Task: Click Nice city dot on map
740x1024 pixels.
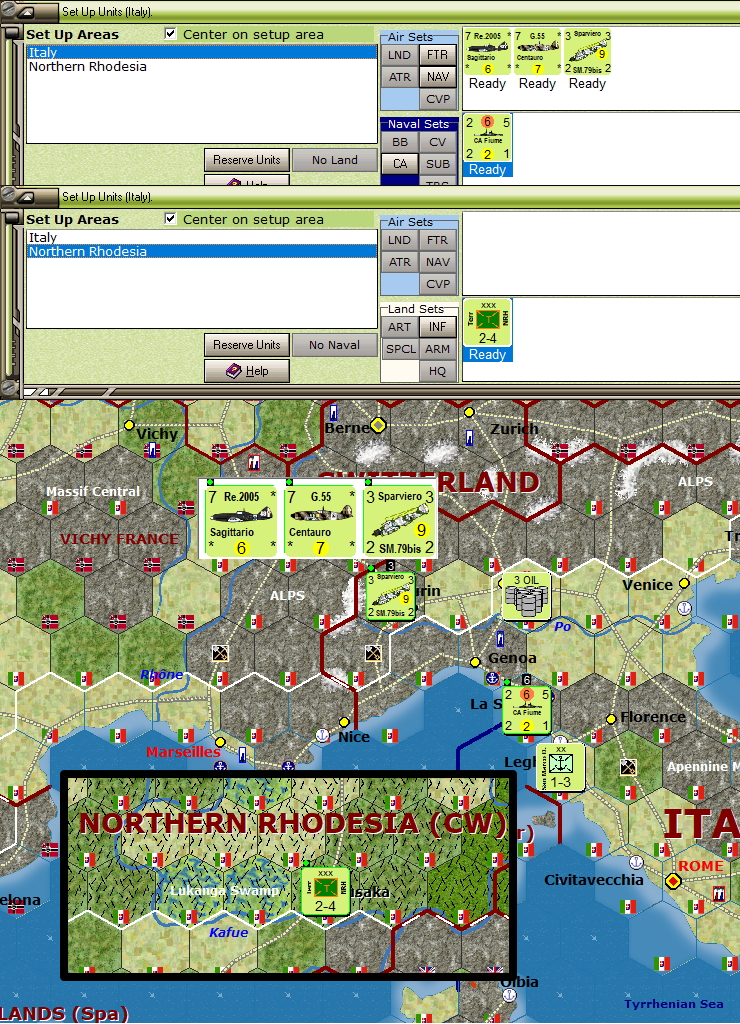Action: (x=344, y=722)
